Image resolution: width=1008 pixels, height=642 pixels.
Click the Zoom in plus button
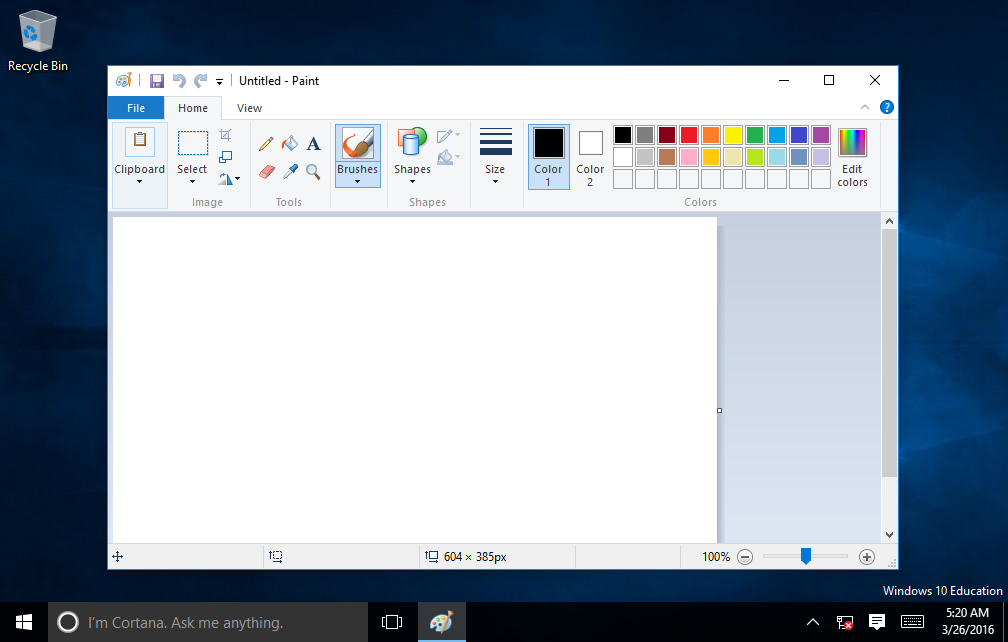tap(867, 557)
